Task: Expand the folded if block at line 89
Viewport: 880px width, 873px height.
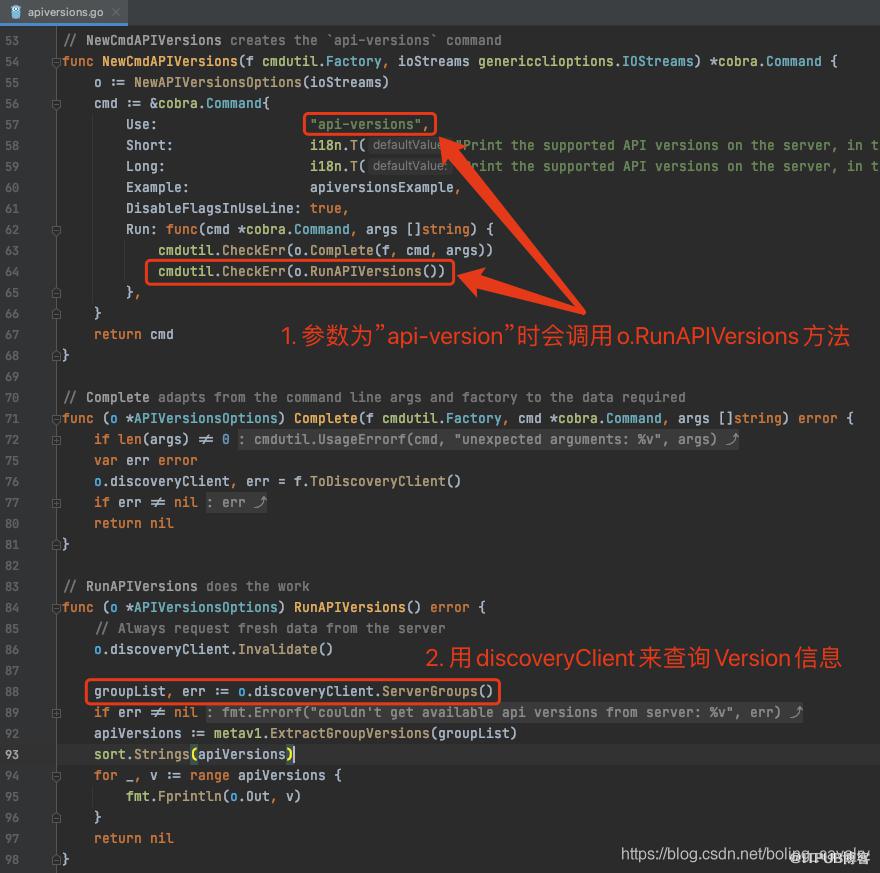Action: pyautogui.click(x=56, y=713)
